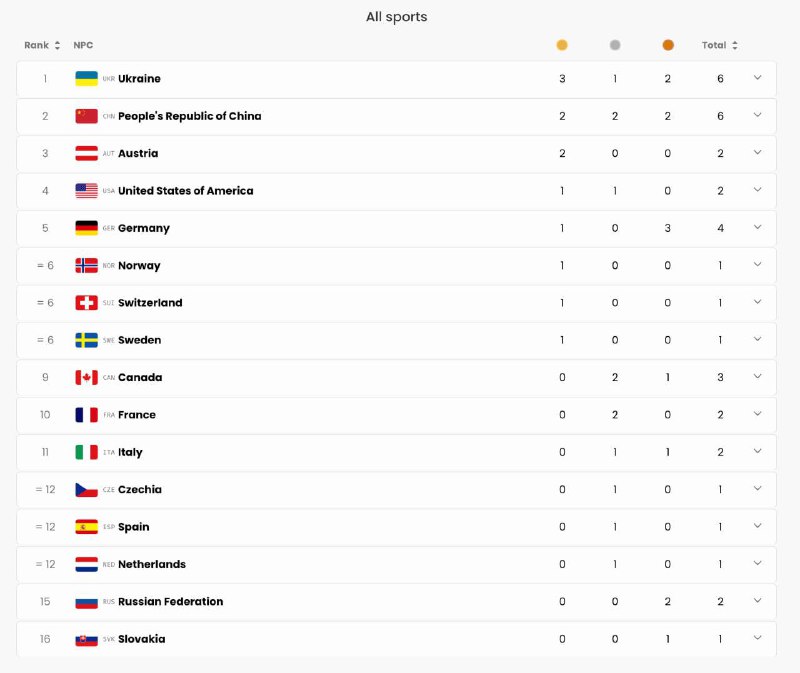Open the France row details chevron
The image size is (800, 673).
point(757,414)
